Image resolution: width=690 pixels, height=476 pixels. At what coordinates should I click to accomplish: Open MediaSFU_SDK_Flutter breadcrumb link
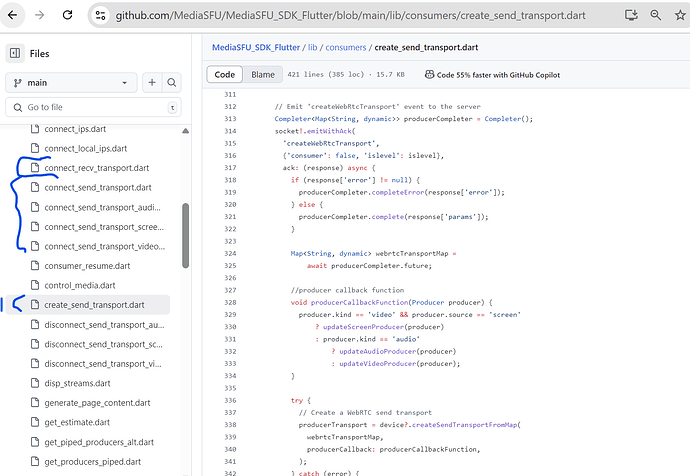[256, 48]
